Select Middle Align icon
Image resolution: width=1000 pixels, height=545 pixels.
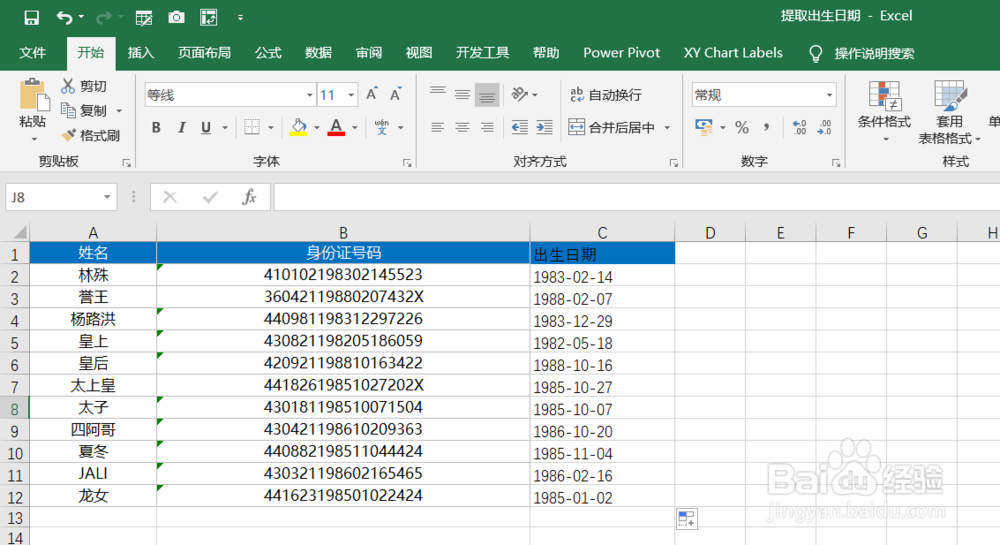pyautogui.click(x=462, y=94)
